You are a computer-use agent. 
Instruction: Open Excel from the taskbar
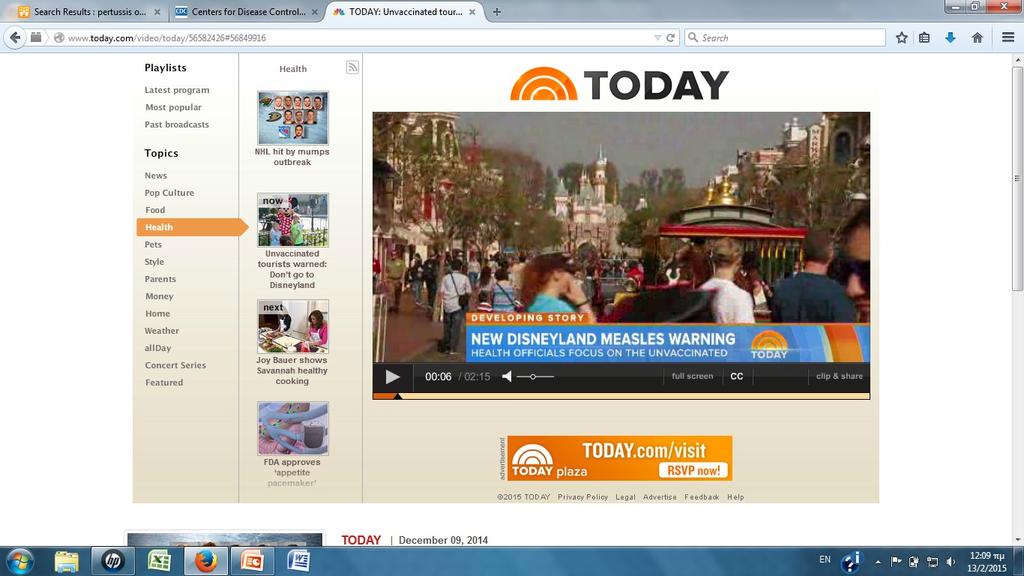click(x=159, y=562)
